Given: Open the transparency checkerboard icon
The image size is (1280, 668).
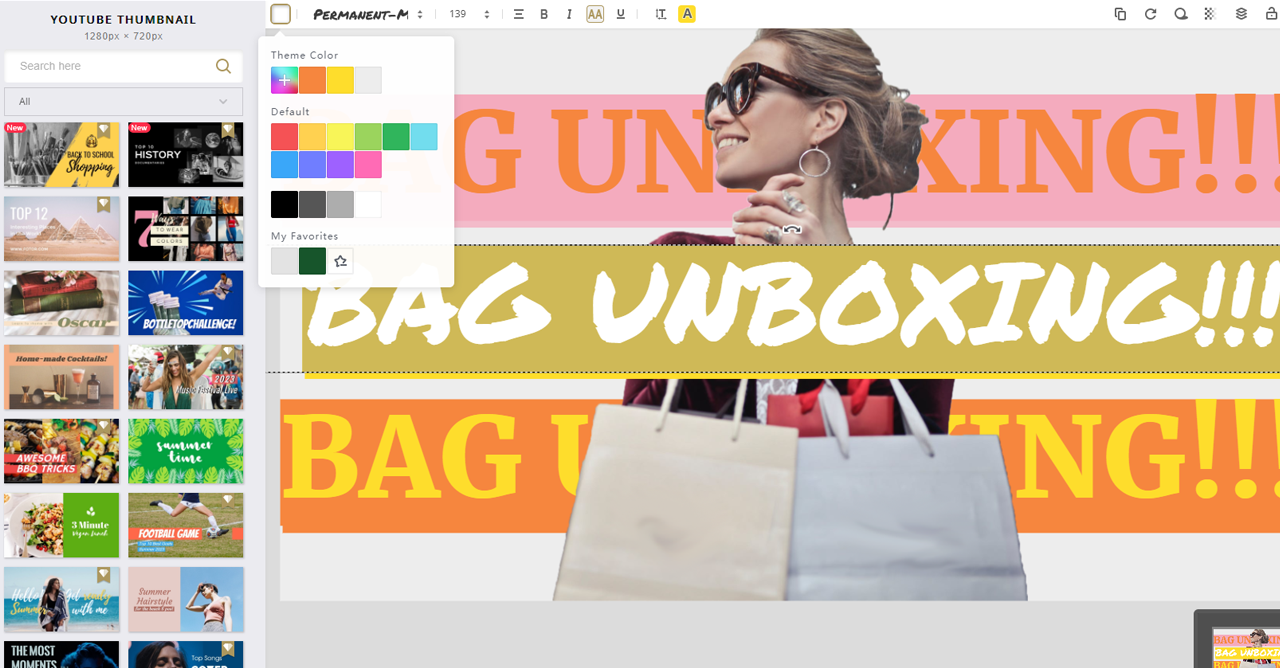Looking at the screenshot, I should [1210, 14].
